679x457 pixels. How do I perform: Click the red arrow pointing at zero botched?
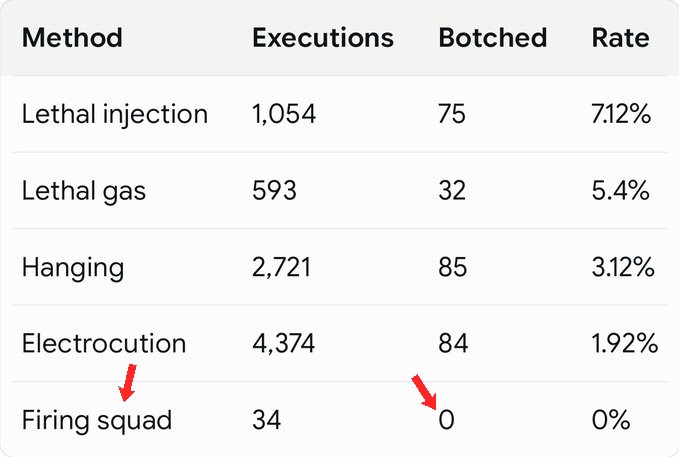[424, 392]
